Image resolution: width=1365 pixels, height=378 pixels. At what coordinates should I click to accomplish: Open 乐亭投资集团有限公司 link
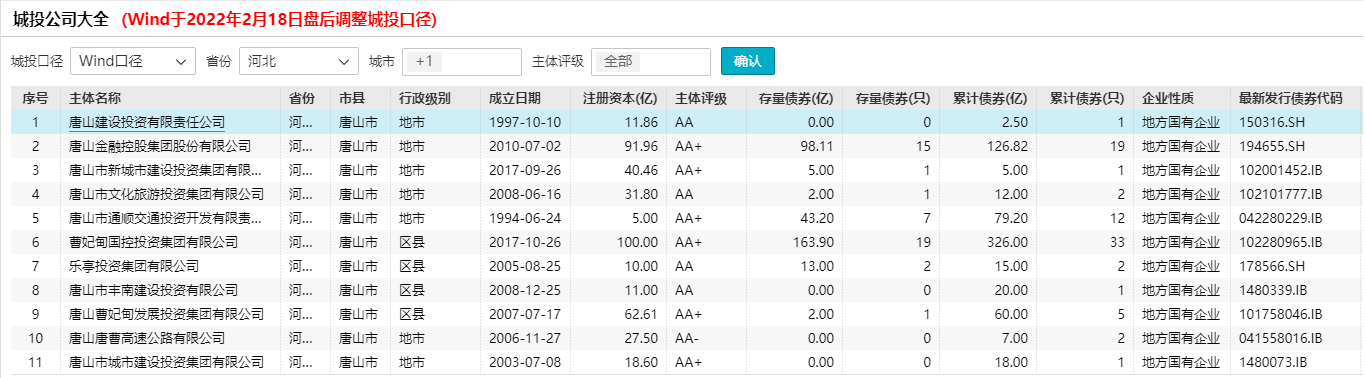click(134, 266)
